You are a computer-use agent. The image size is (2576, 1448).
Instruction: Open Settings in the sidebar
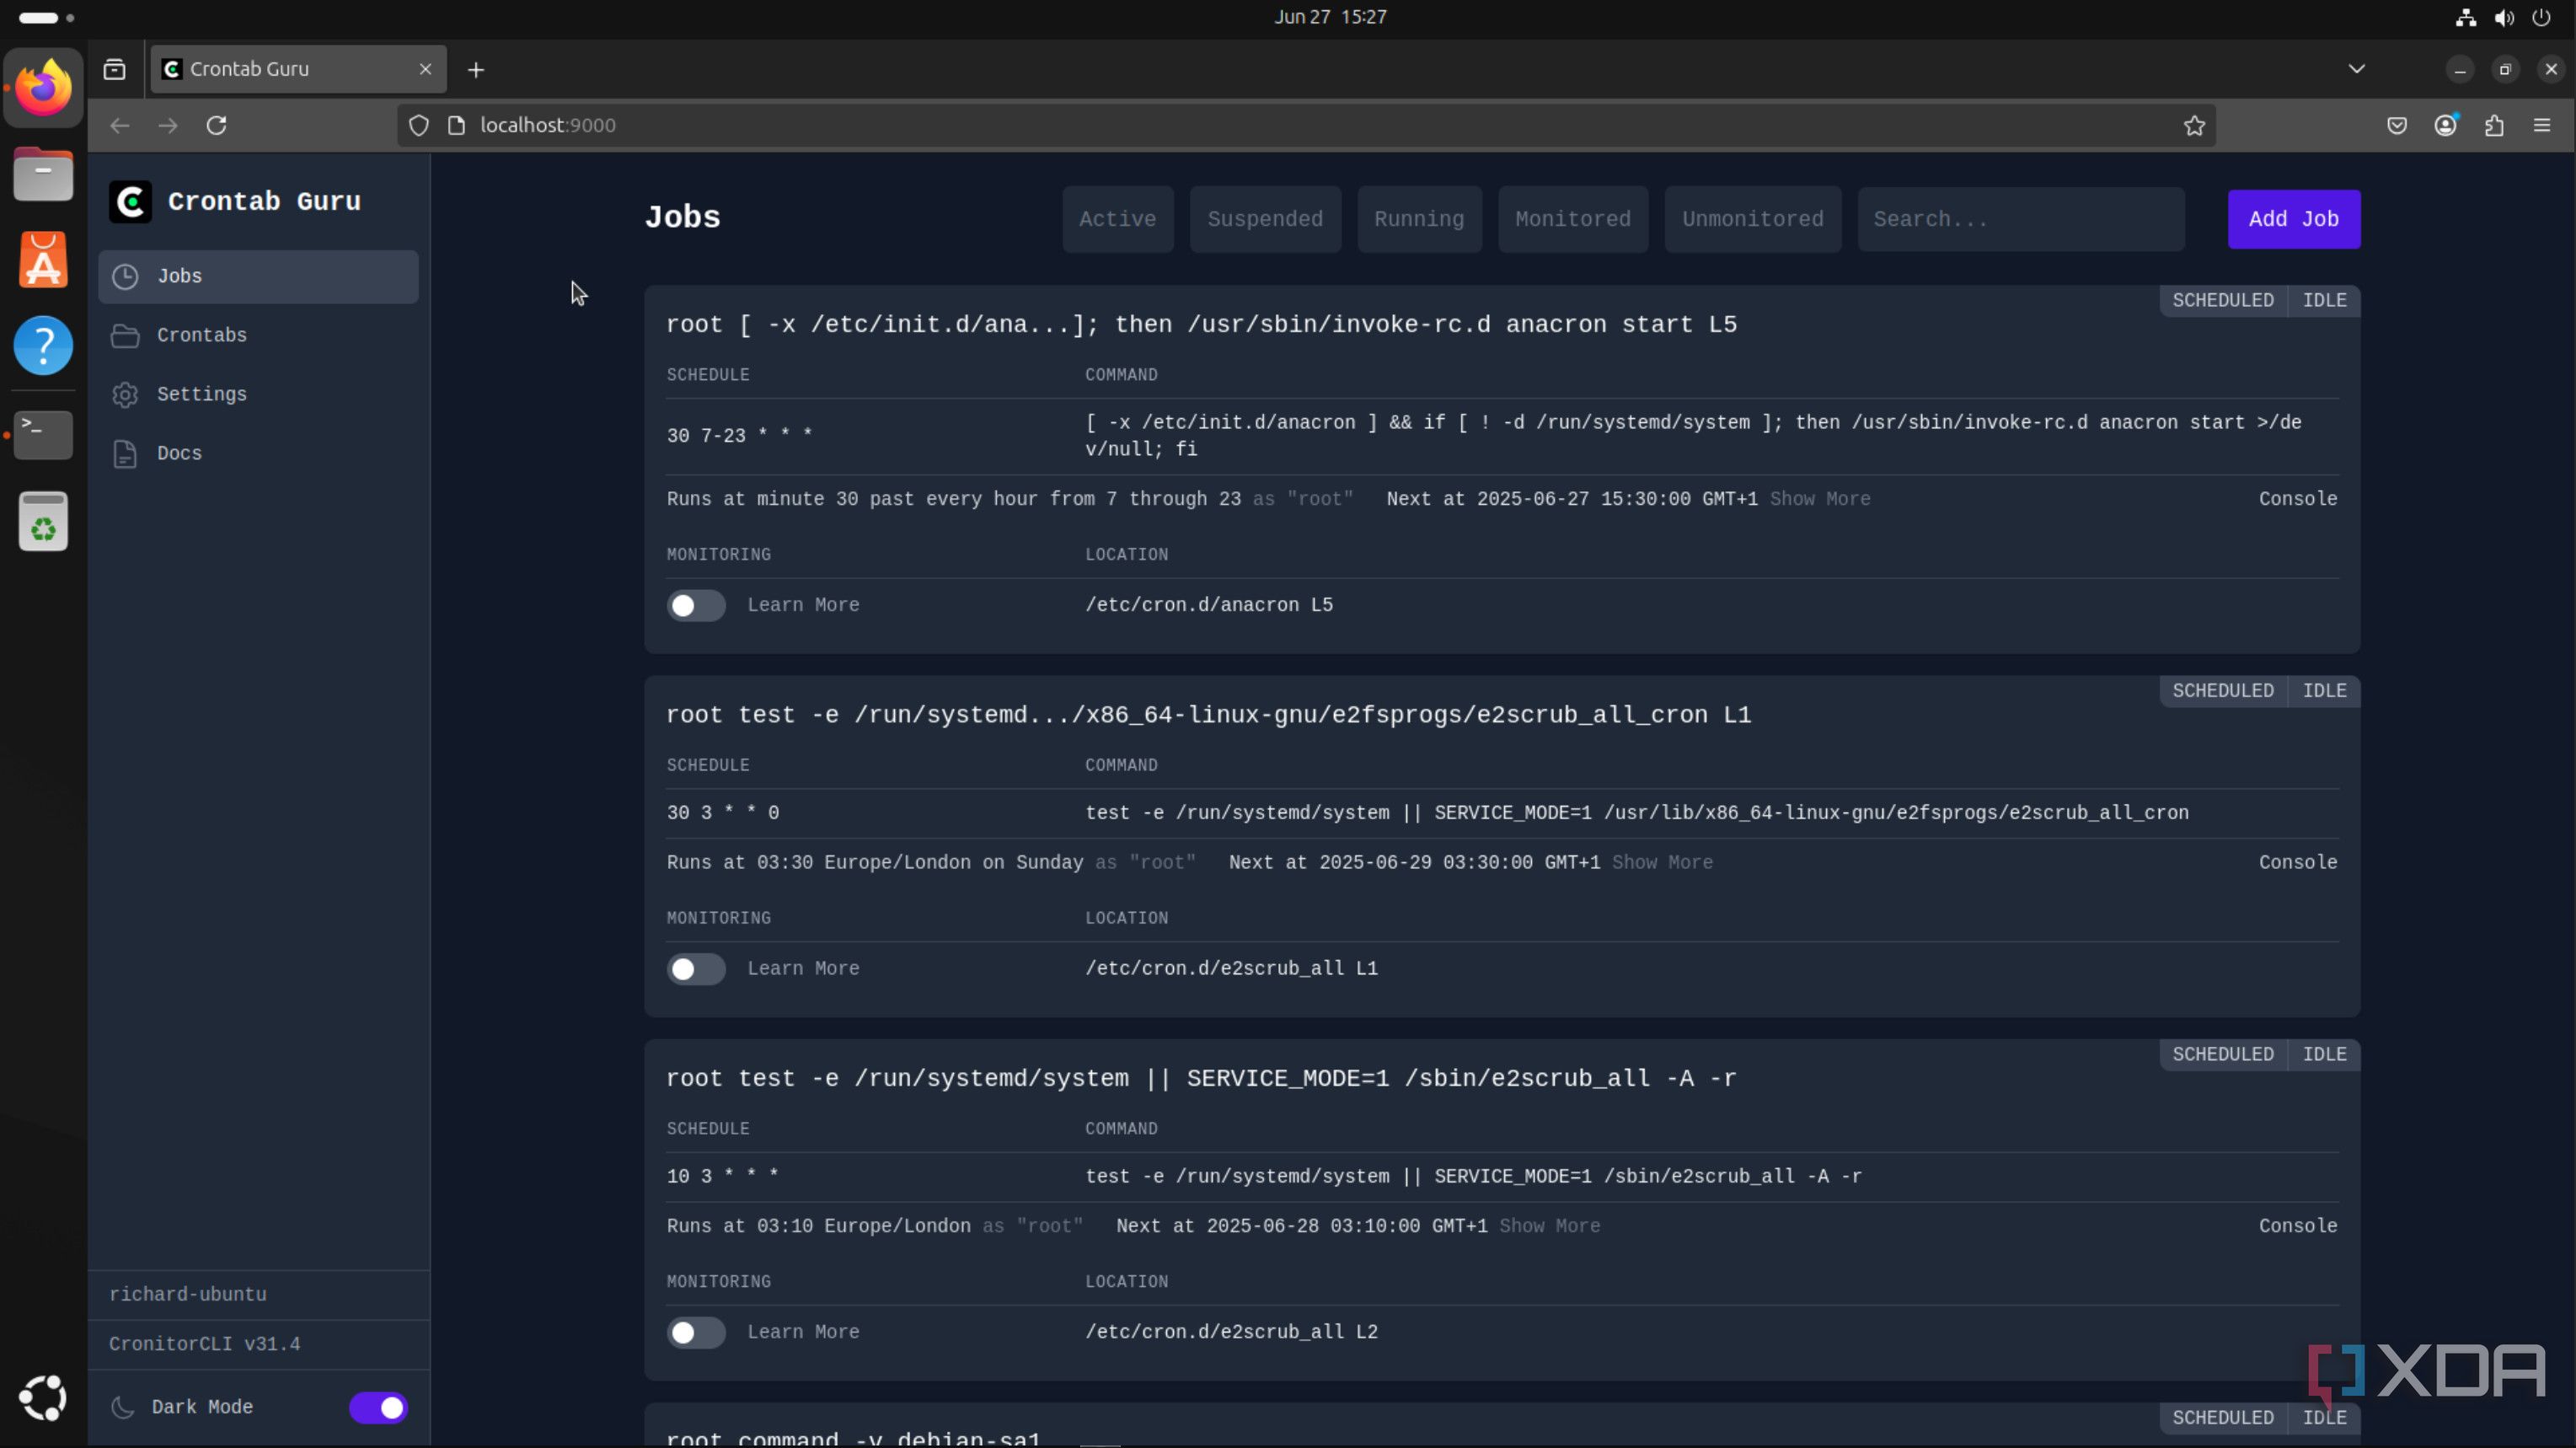(x=258, y=394)
